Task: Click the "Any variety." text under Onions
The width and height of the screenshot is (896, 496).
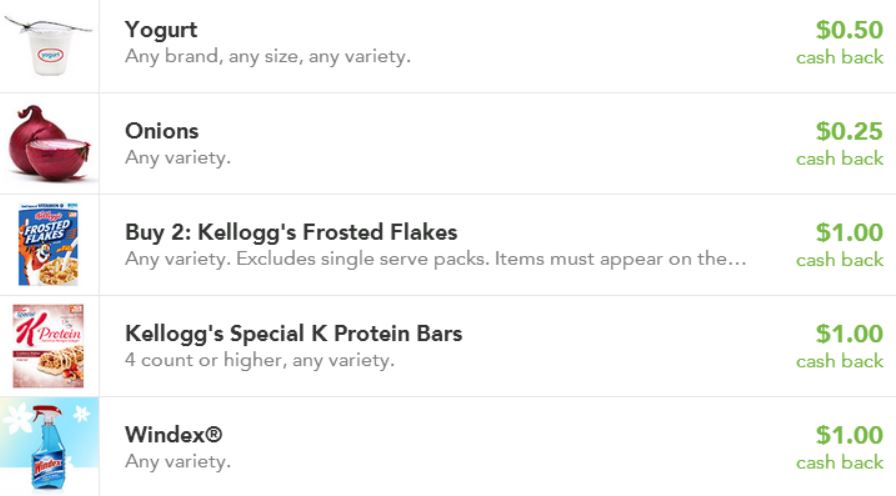Action: tap(177, 158)
